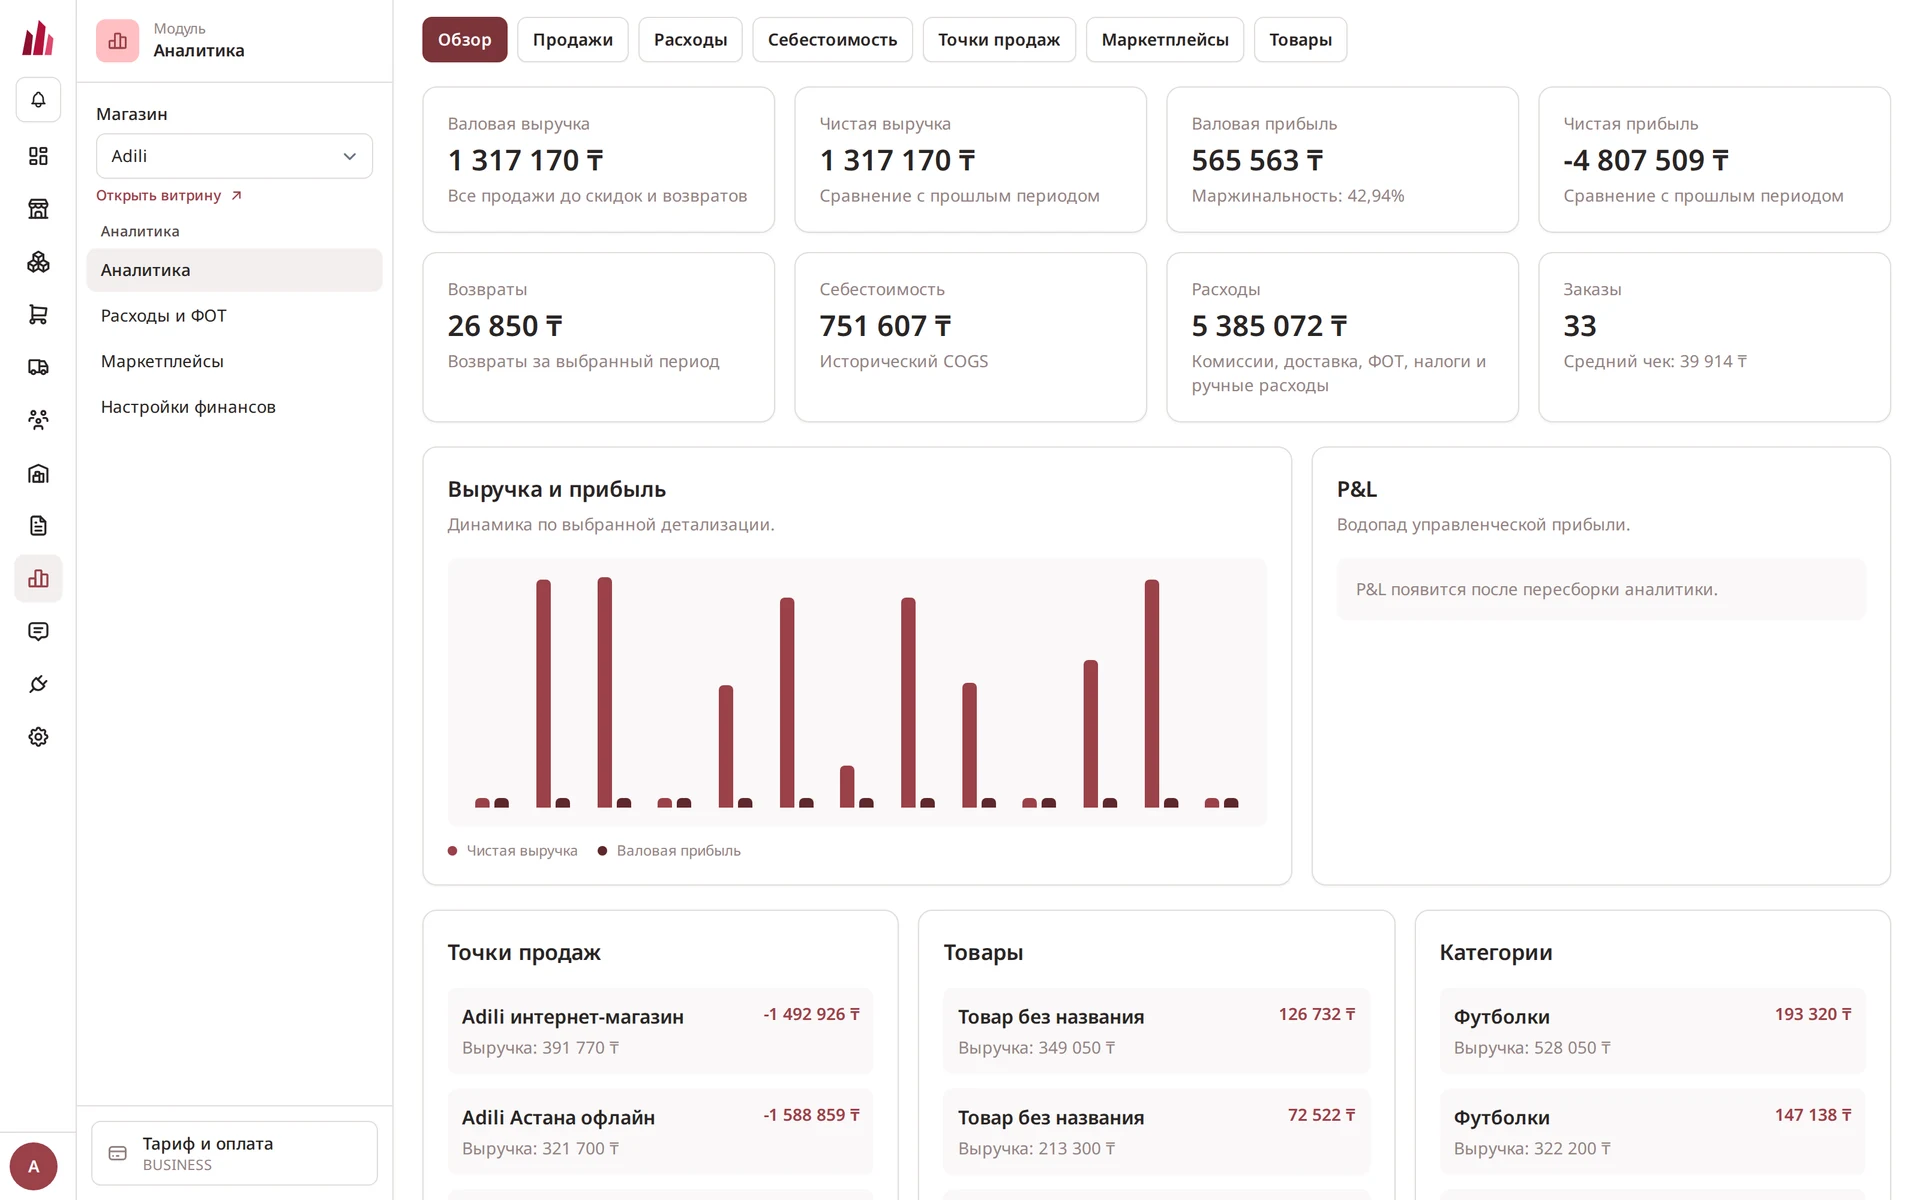Click the Чистая прибыль card
This screenshot has height=1200, width=1920.
coord(1714,160)
